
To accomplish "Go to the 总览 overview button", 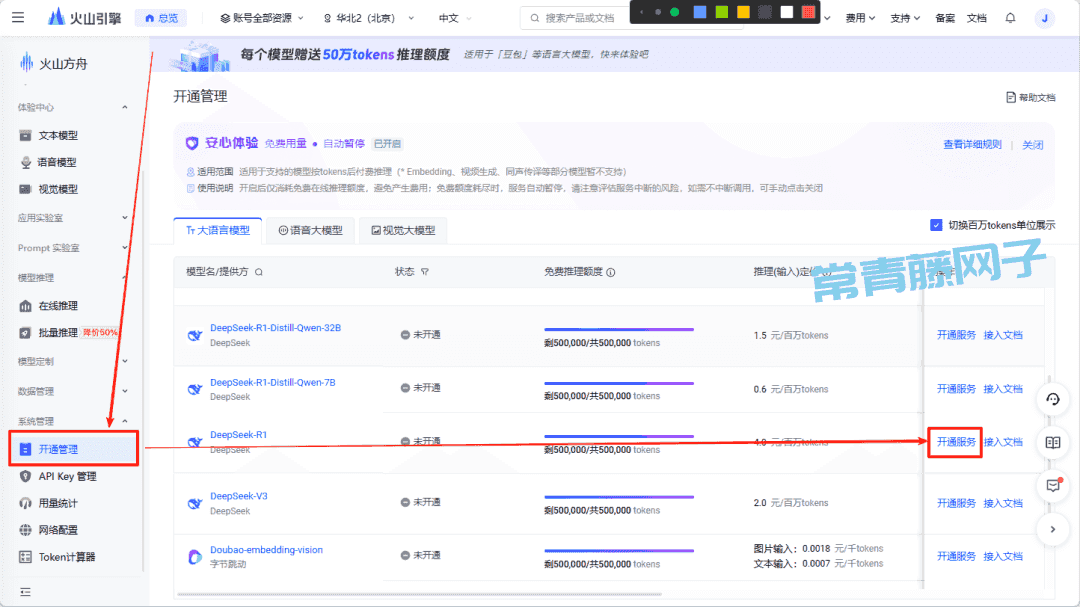I will (x=161, y=18).
